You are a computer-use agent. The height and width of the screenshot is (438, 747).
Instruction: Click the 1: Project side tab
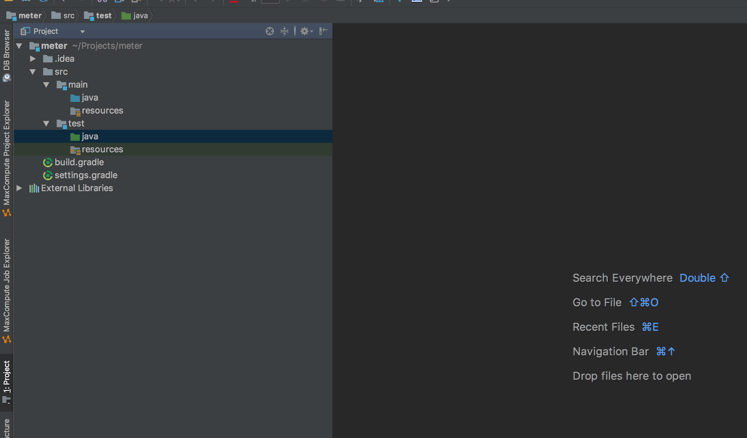[6, 380]
